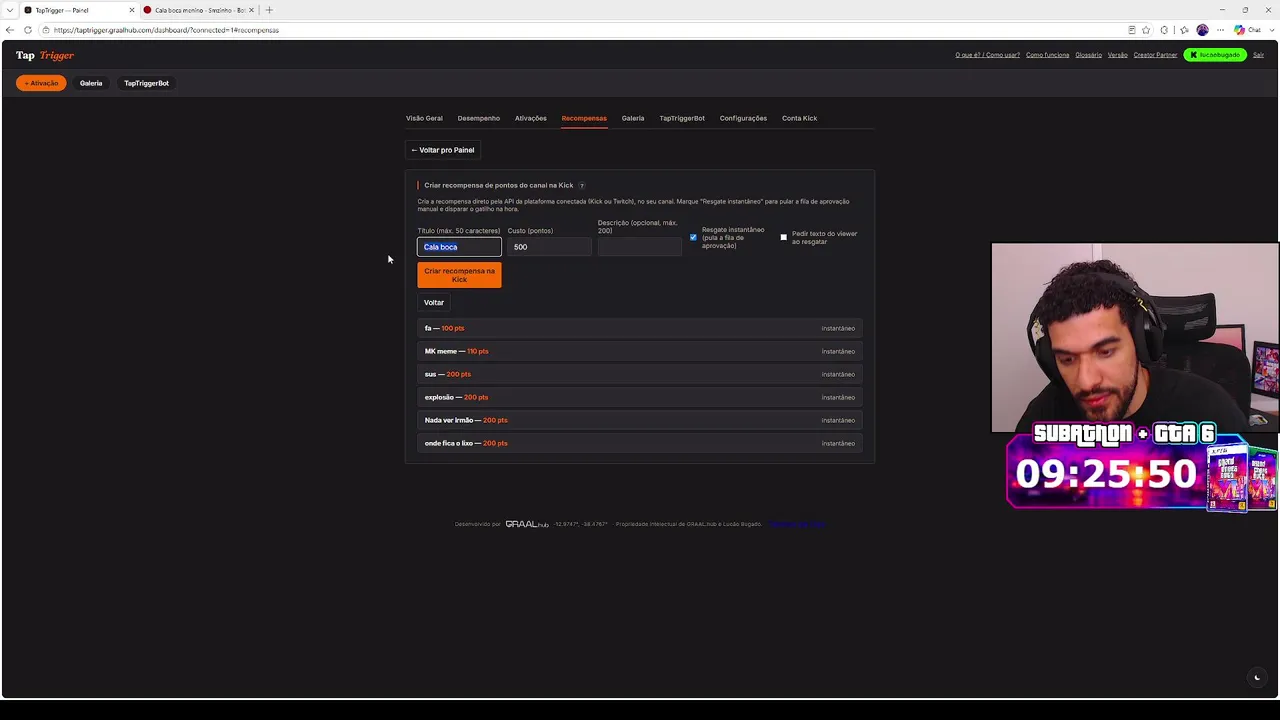The width and height of the screenshot is (1280, 720).
Task: Open the TapTriggerBot dashboard tab
Action: tap(682, 118)
